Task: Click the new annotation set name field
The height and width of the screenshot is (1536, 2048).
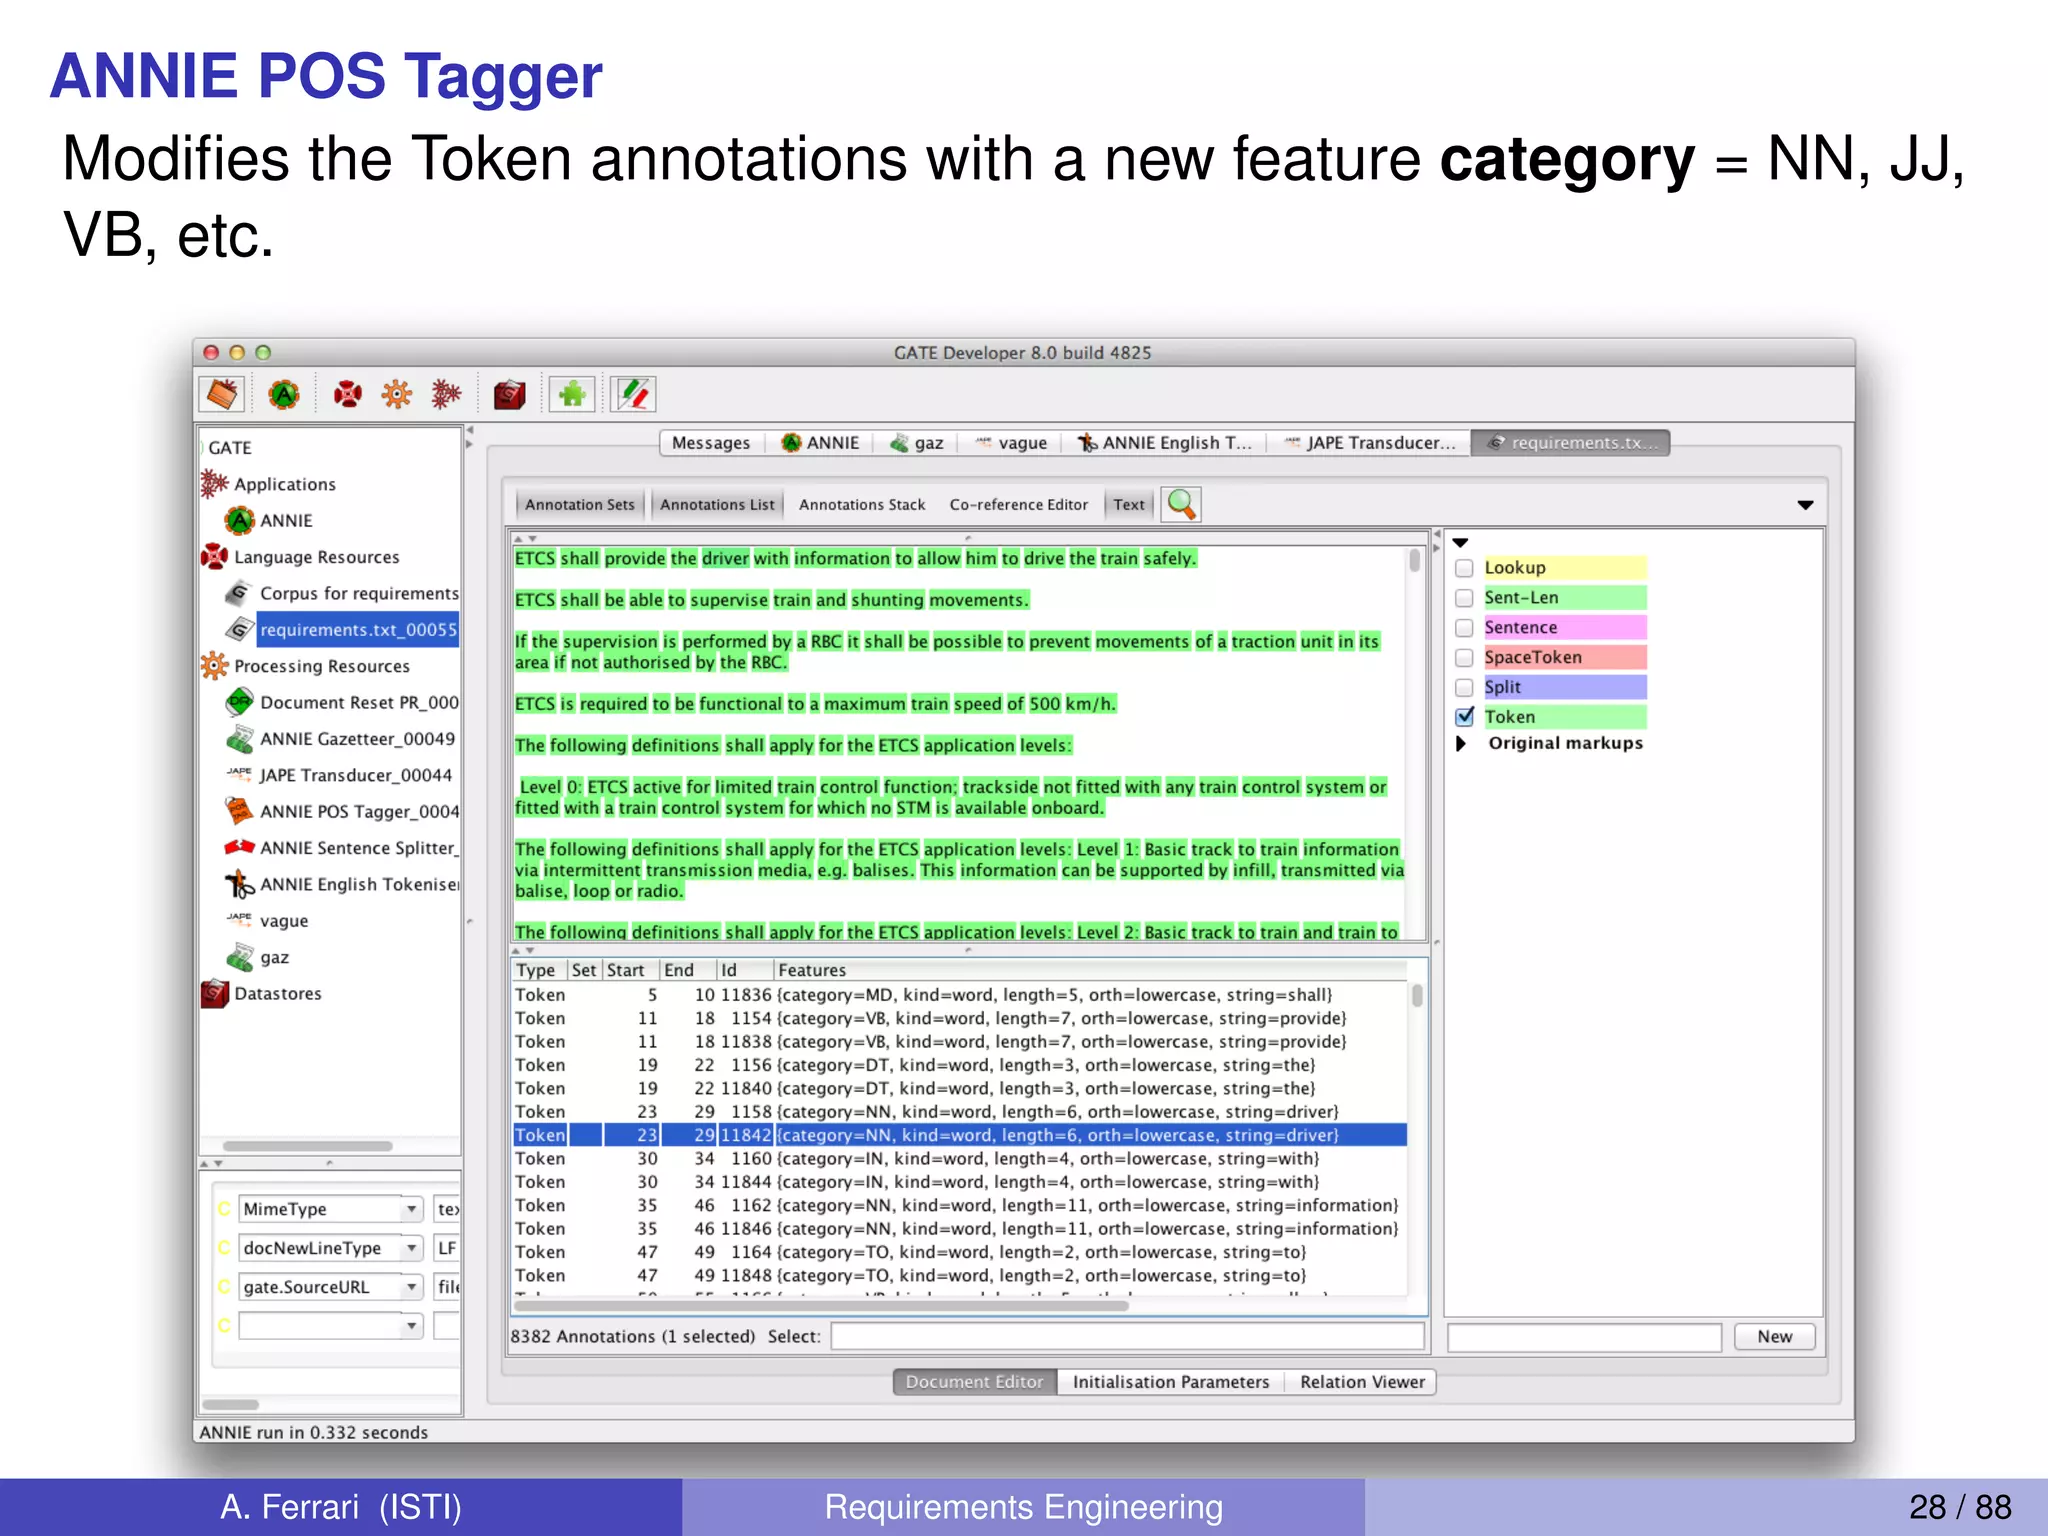Action: [x=1584, y=1337]
